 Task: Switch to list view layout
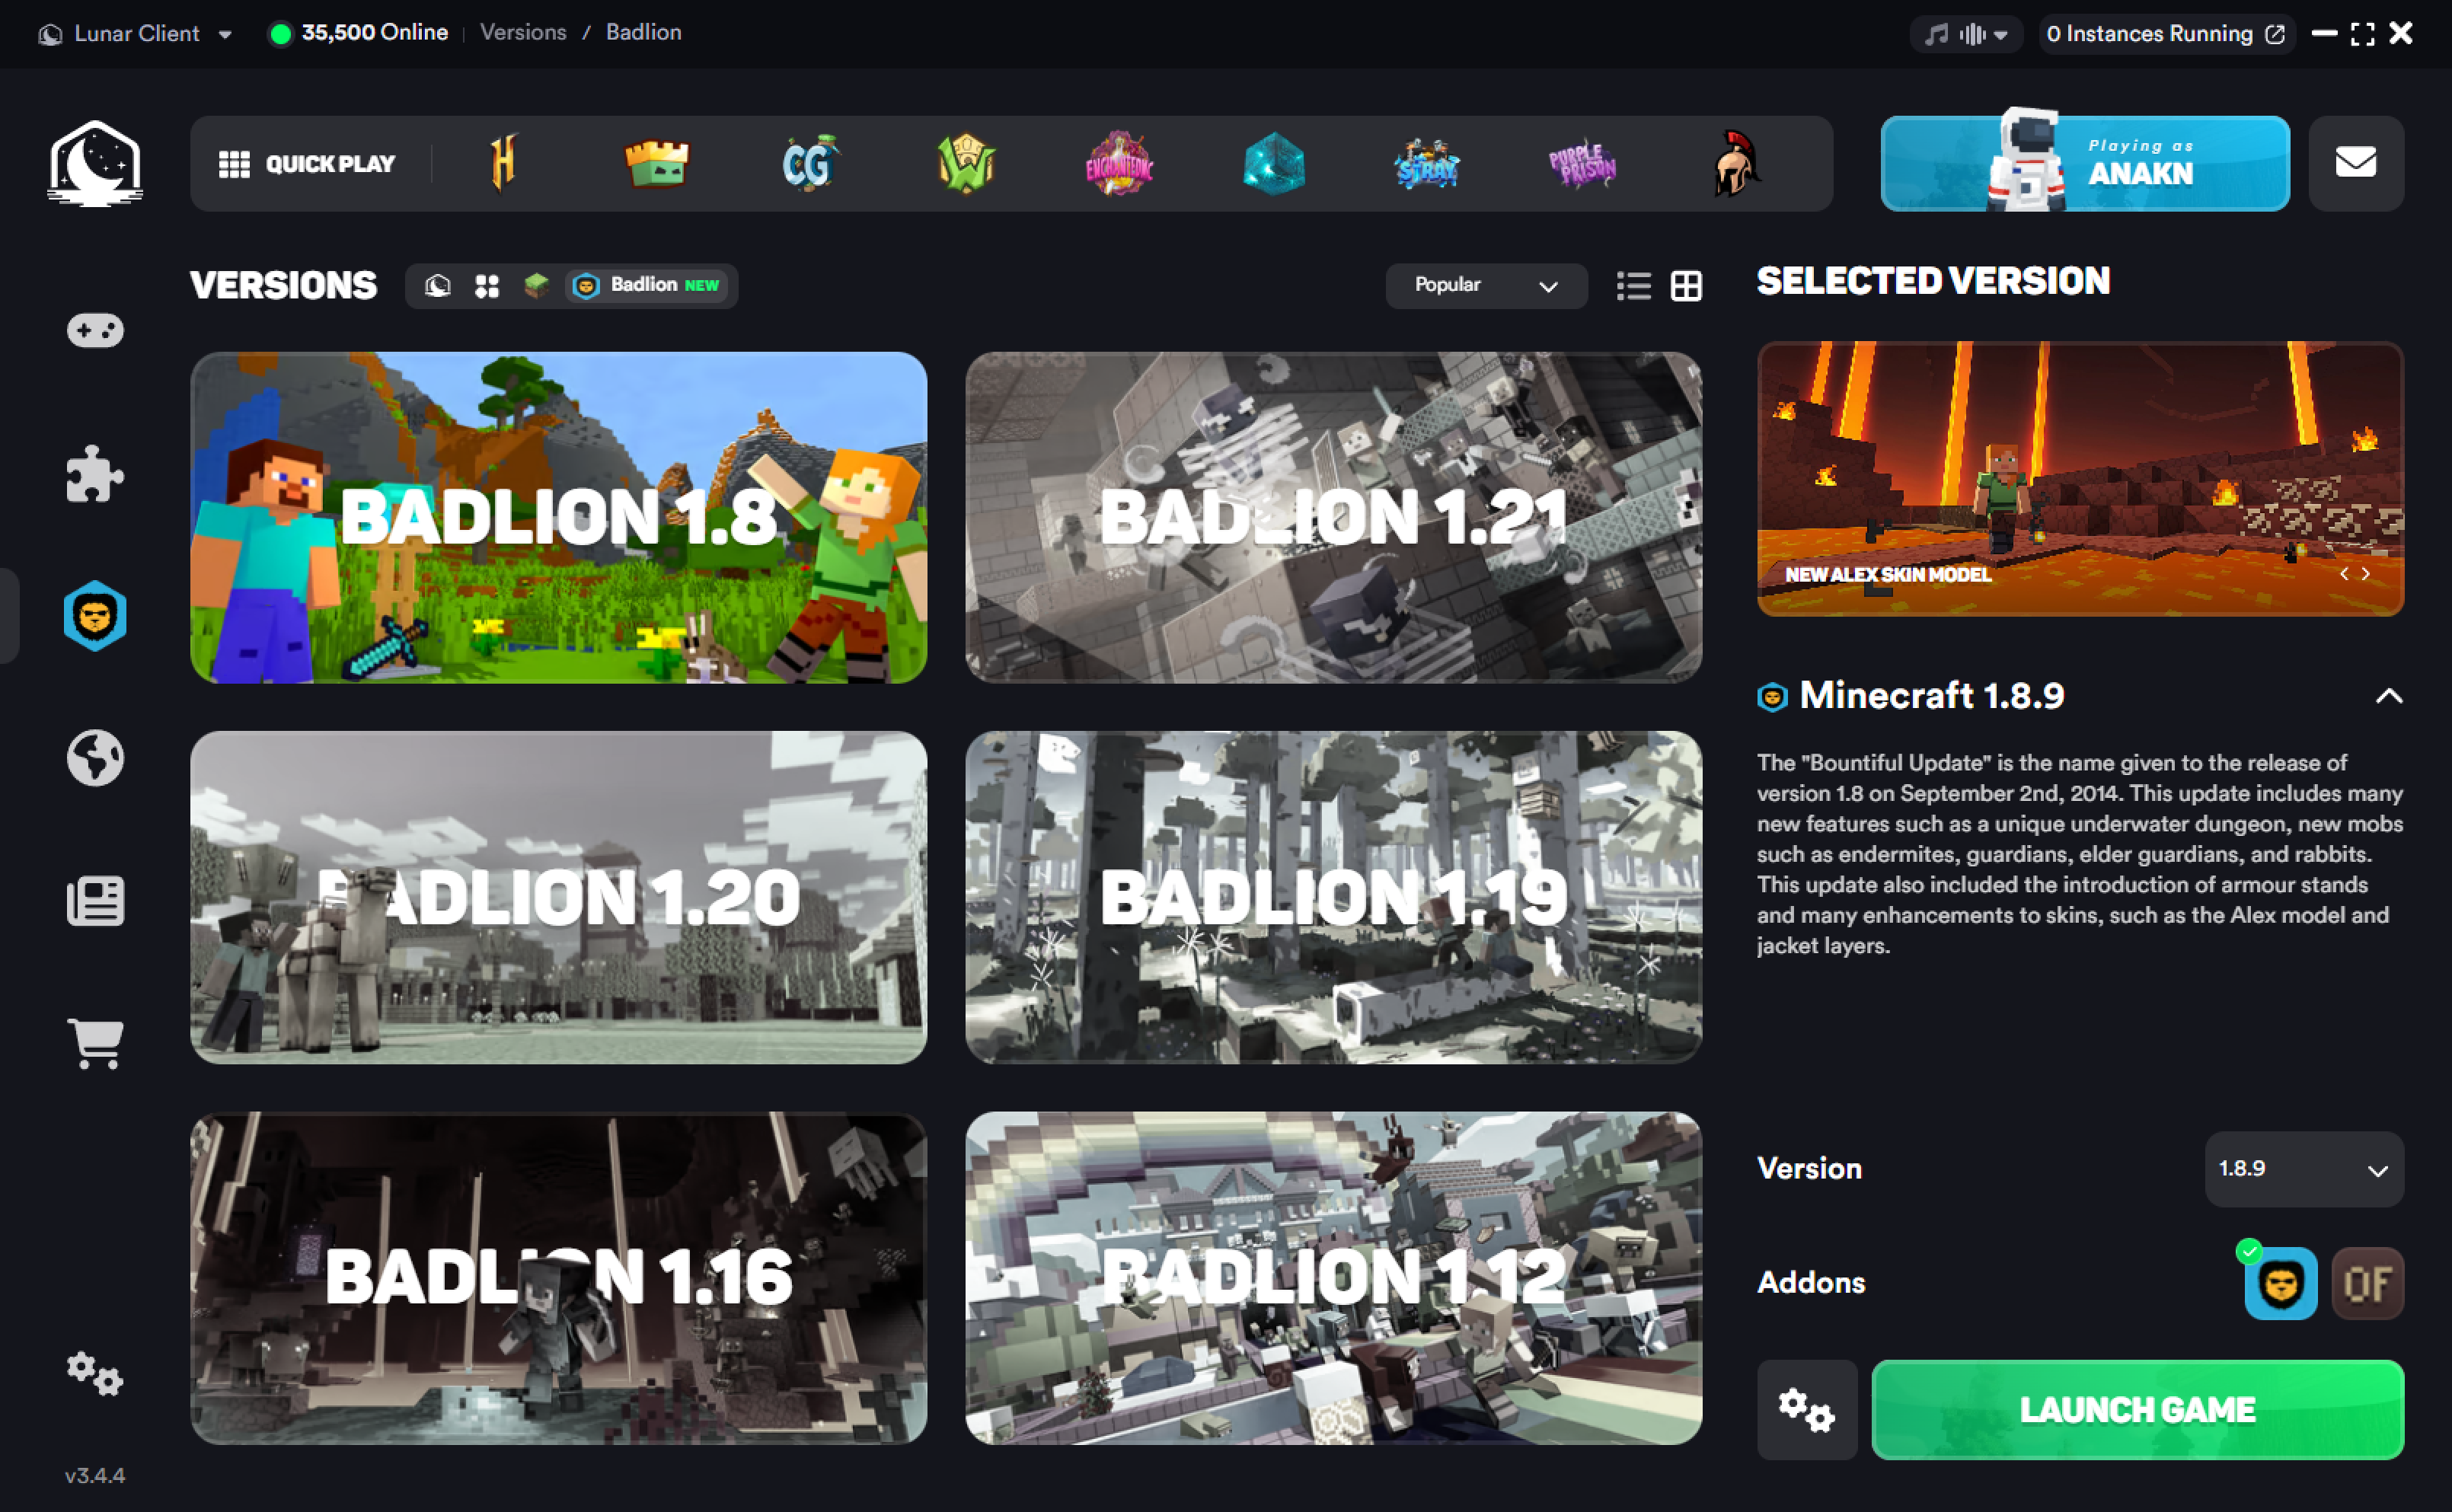[1634, 286]
